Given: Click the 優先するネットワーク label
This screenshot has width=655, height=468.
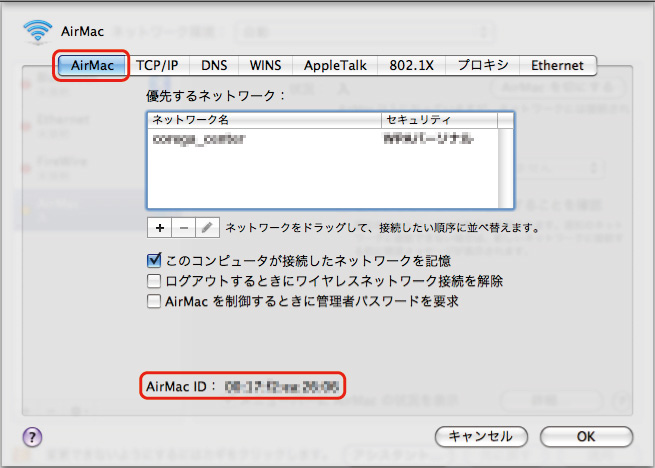Looking at the screenshot, I should click(x=216, y=96).
